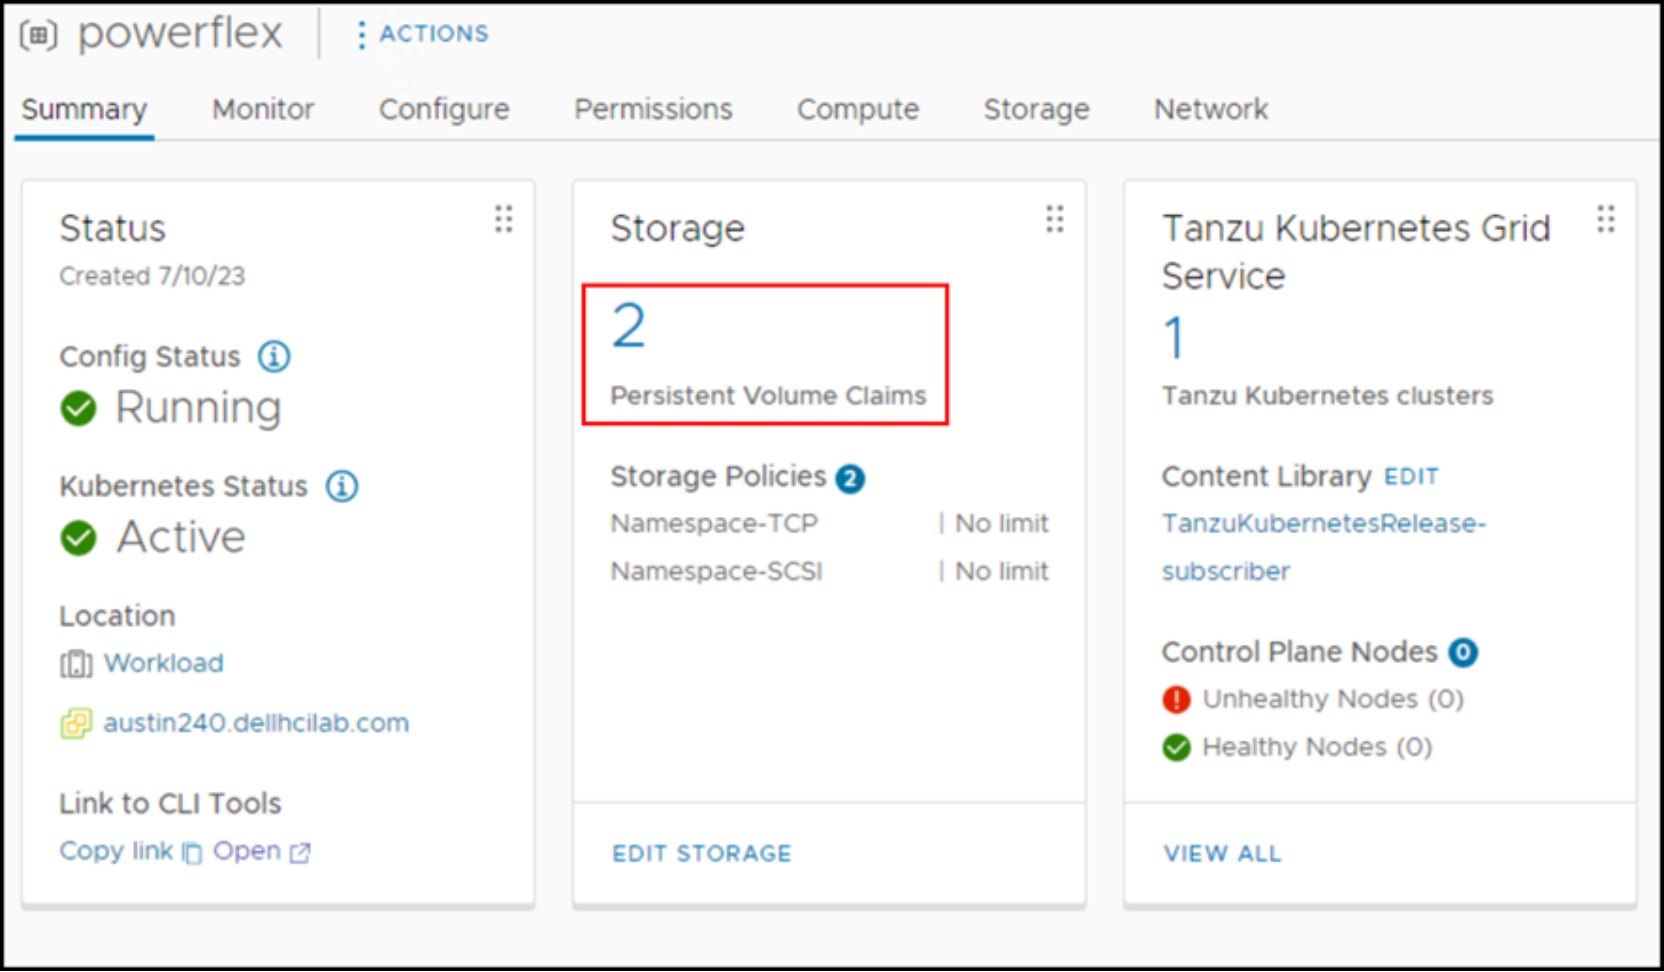Grab the Tanzu Kubernetes Grid card handle
Screen dimensions: 1664x972
point(1606,219)
